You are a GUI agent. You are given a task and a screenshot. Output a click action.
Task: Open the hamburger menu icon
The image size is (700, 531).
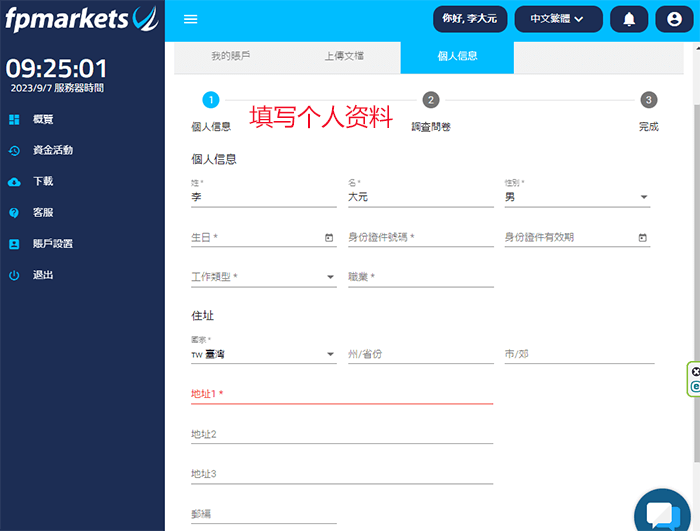(x=191, y=19)
